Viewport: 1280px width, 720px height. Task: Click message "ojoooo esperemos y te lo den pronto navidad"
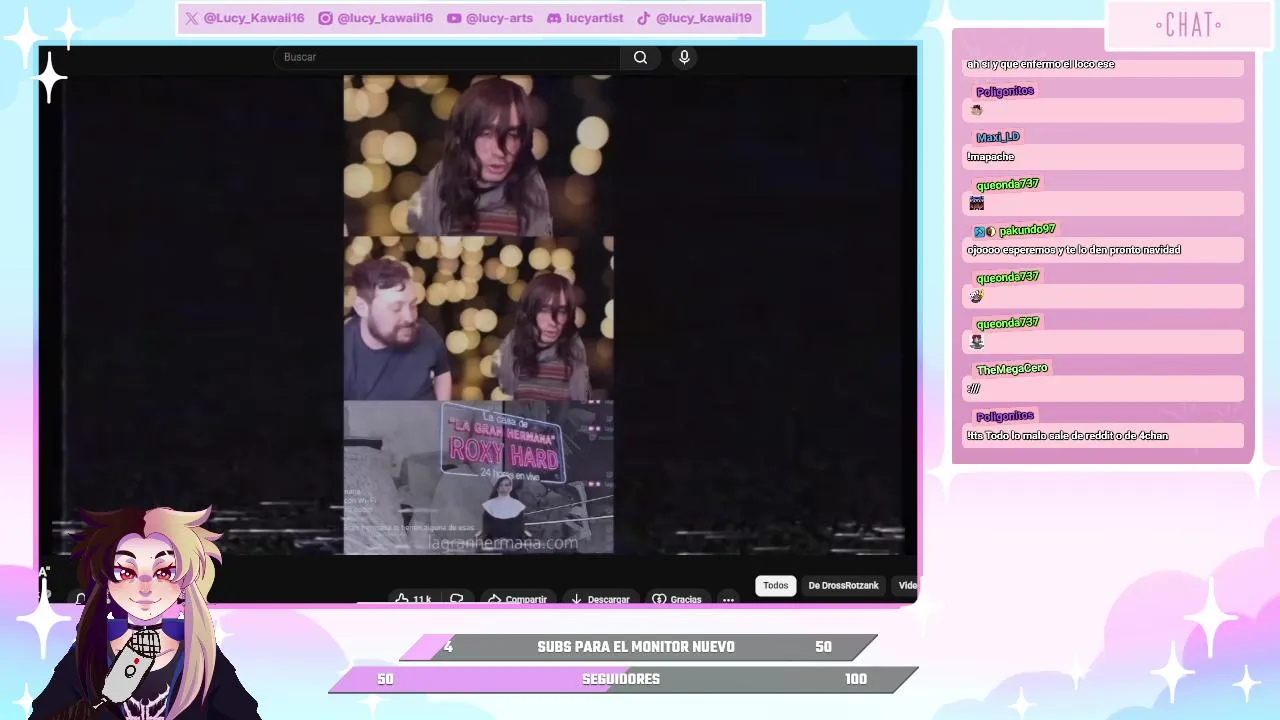(x=1074, y=250)
